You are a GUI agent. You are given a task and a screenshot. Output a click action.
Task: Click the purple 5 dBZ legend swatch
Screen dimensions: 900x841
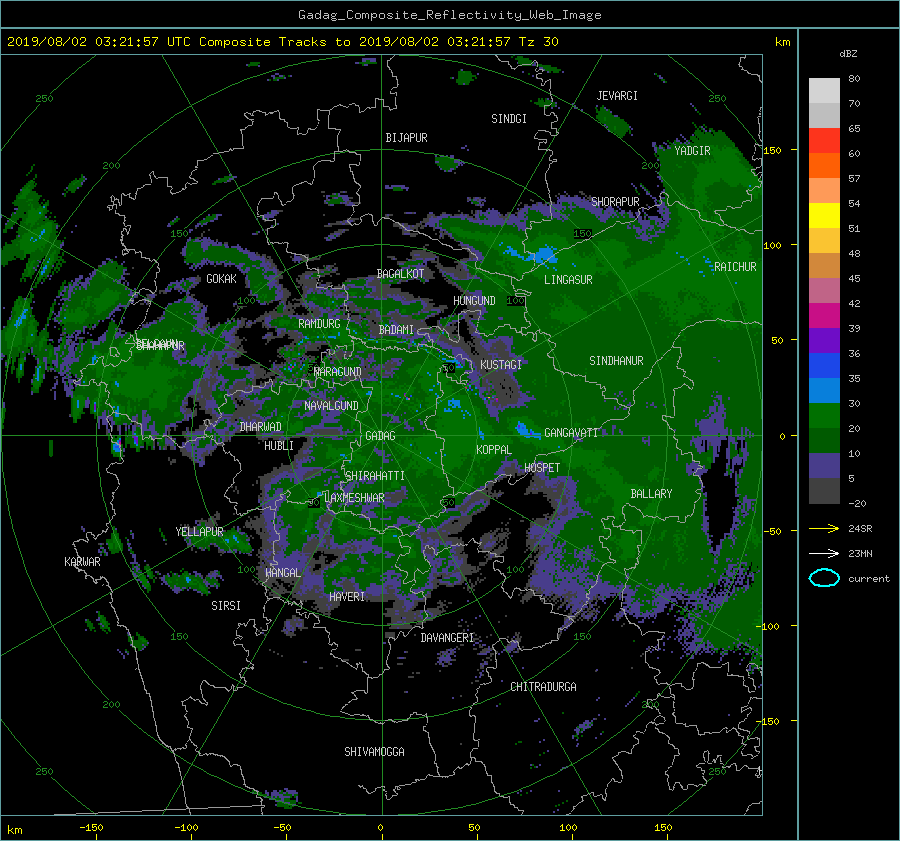pyautogui.click(x=824, y=466)
